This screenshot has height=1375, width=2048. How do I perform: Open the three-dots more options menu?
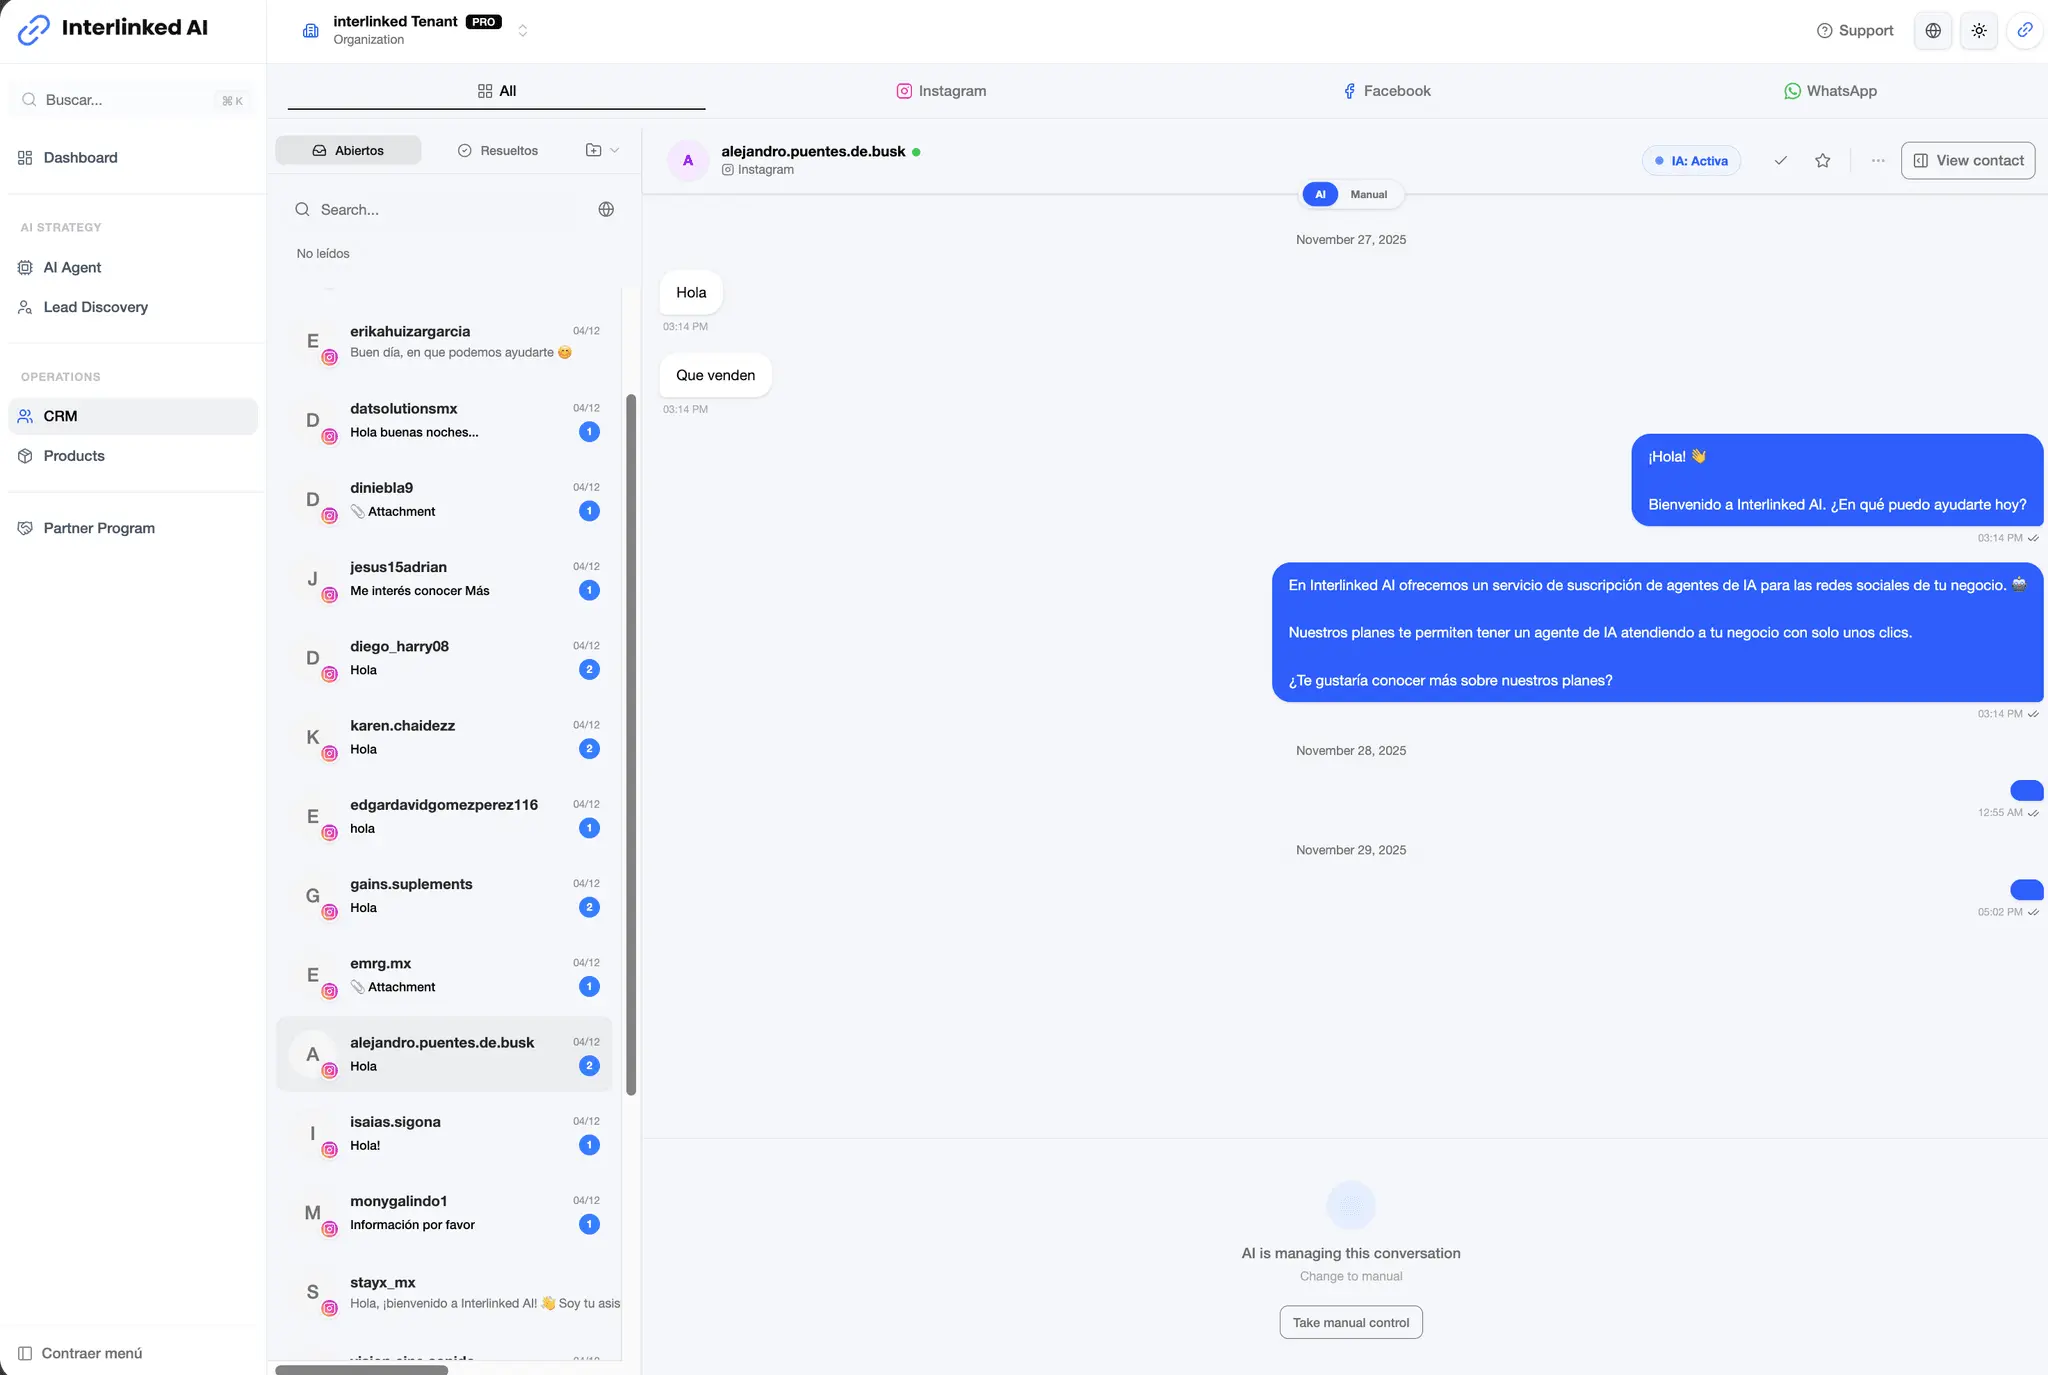pyautogui.click(x=1878, y=161)
